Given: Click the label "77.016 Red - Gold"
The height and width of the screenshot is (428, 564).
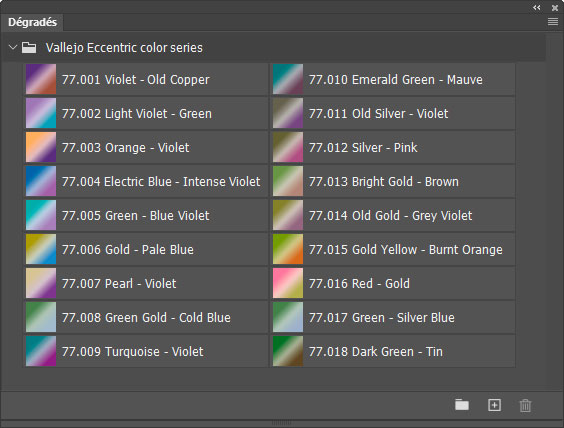Looking at the screenshot, I should (x=359, y=283).
